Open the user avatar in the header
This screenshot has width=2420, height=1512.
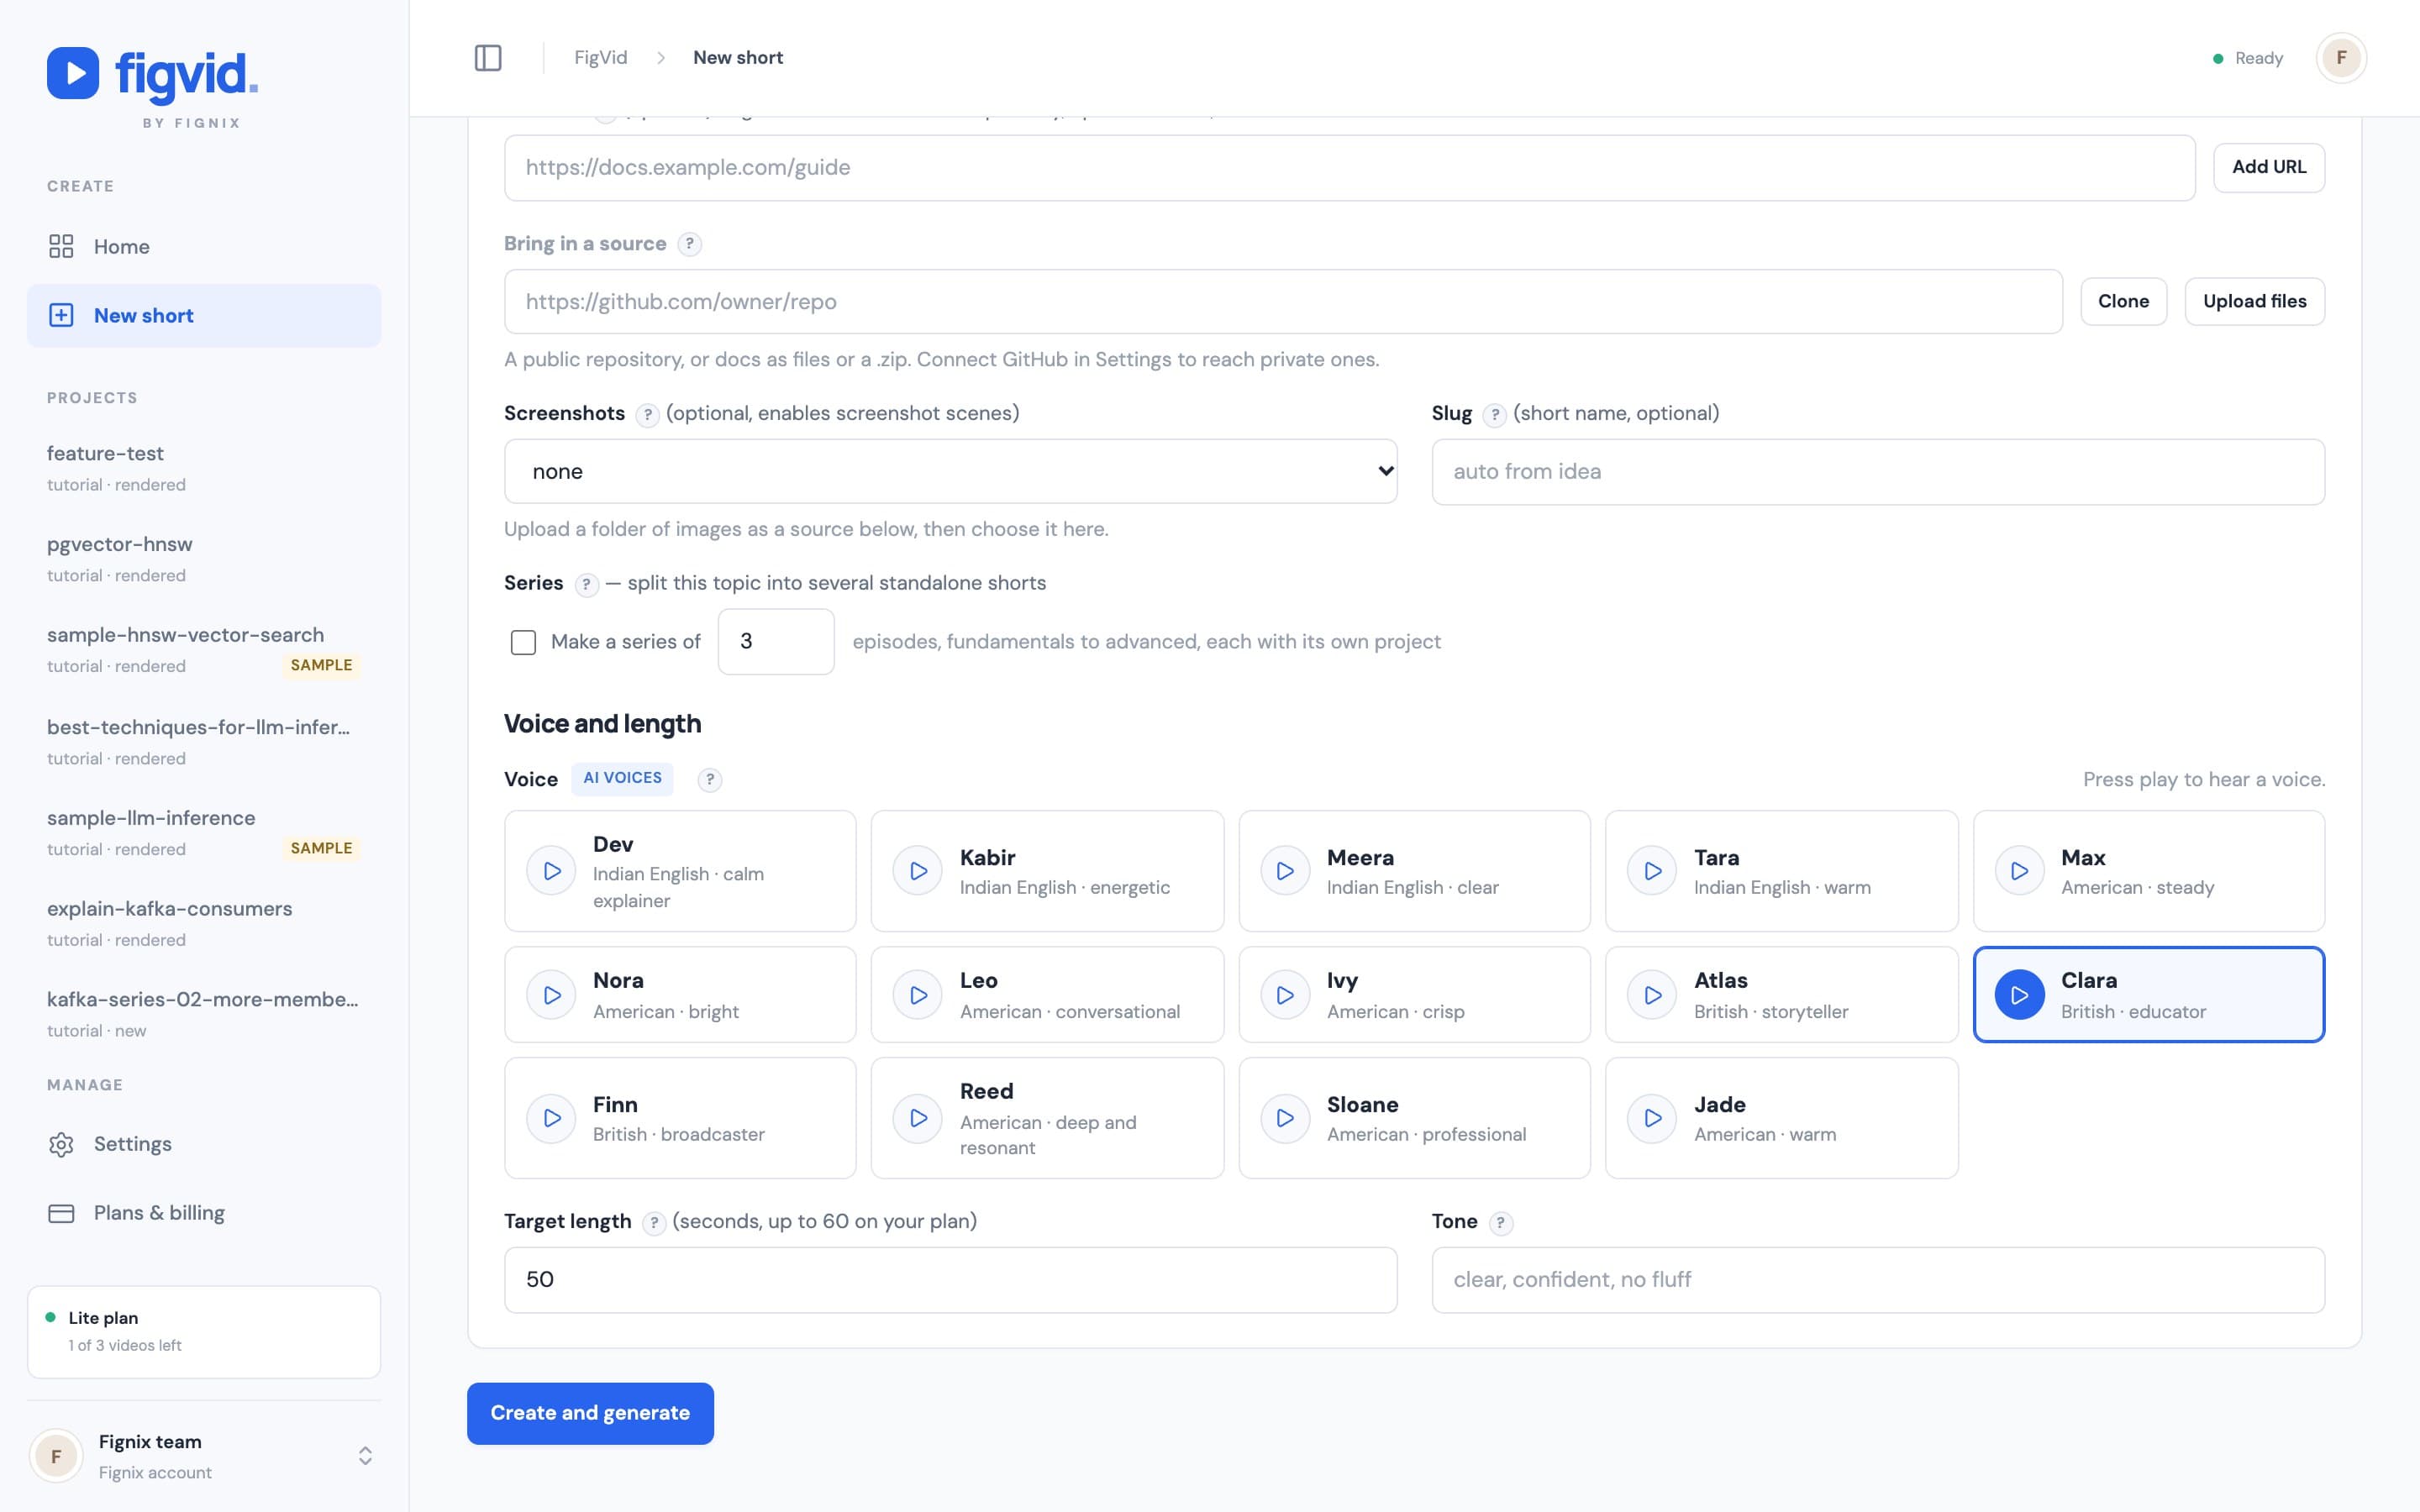pyautogui.click(x=2341, y=58)
